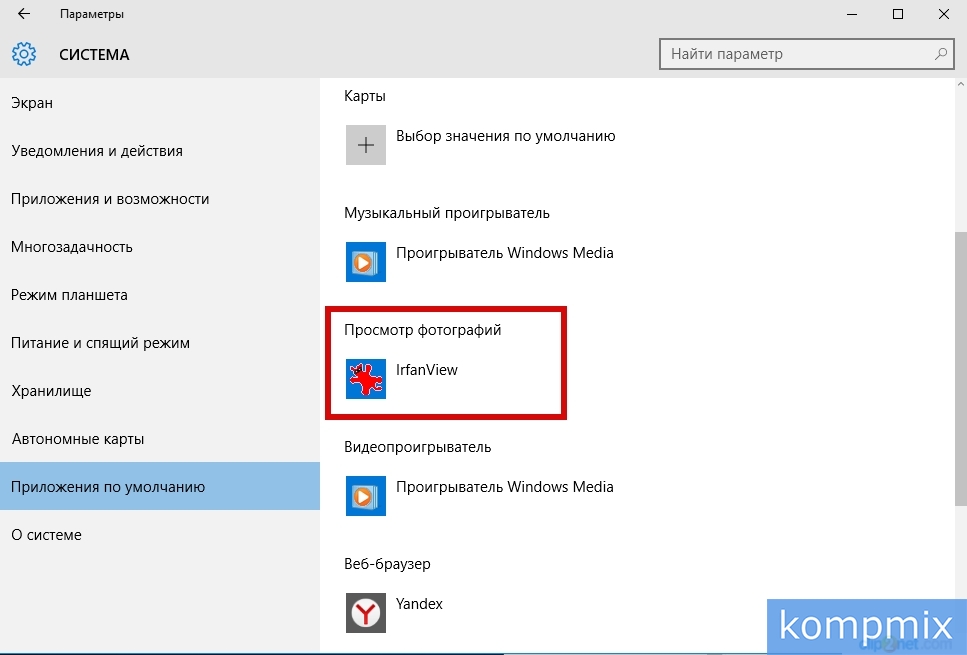The height and width of the screenshot is (655, 967).
Task: Open О системе section
Action: [160, 535]
